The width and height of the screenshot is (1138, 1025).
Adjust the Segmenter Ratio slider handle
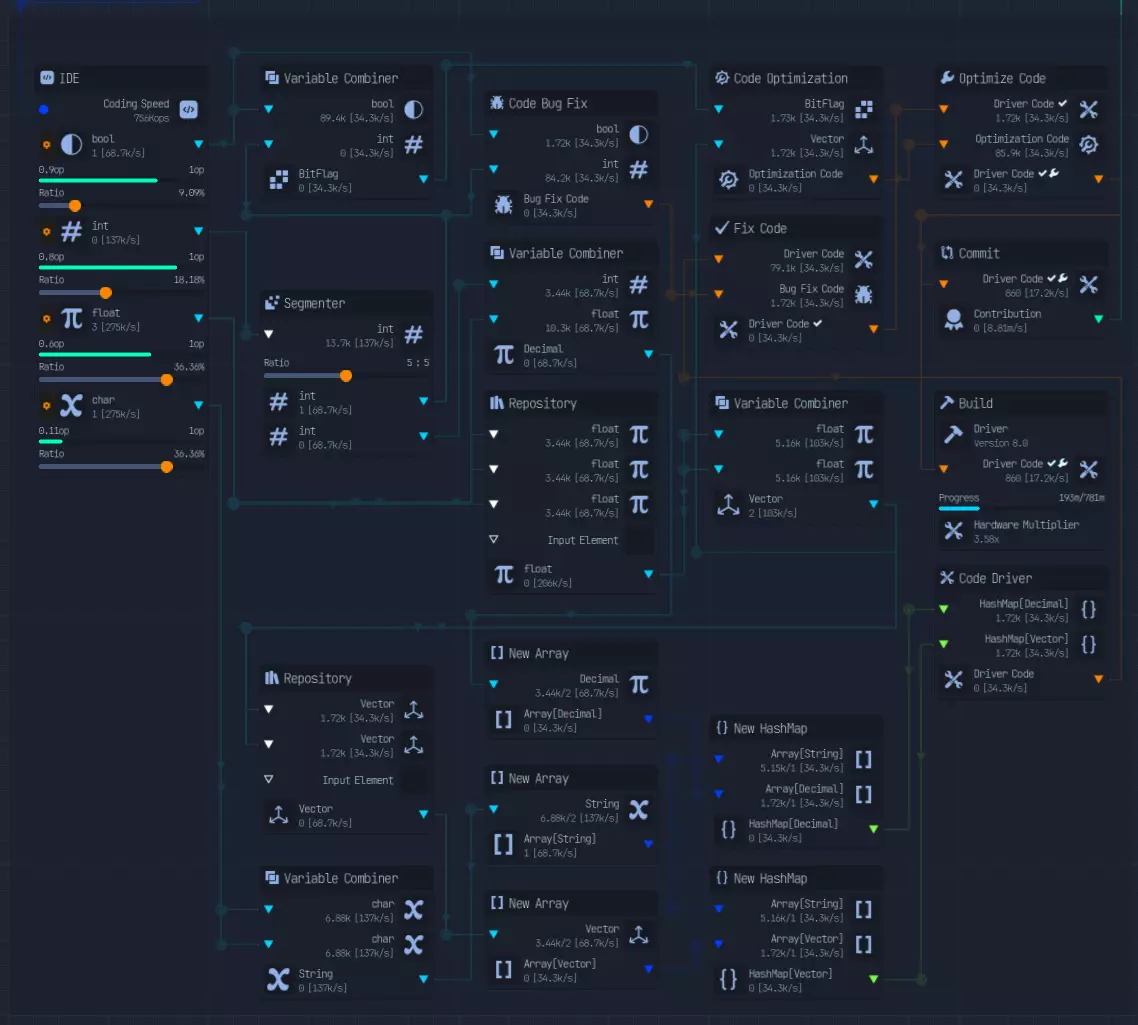pyautogui.click(x=346, y=375)
